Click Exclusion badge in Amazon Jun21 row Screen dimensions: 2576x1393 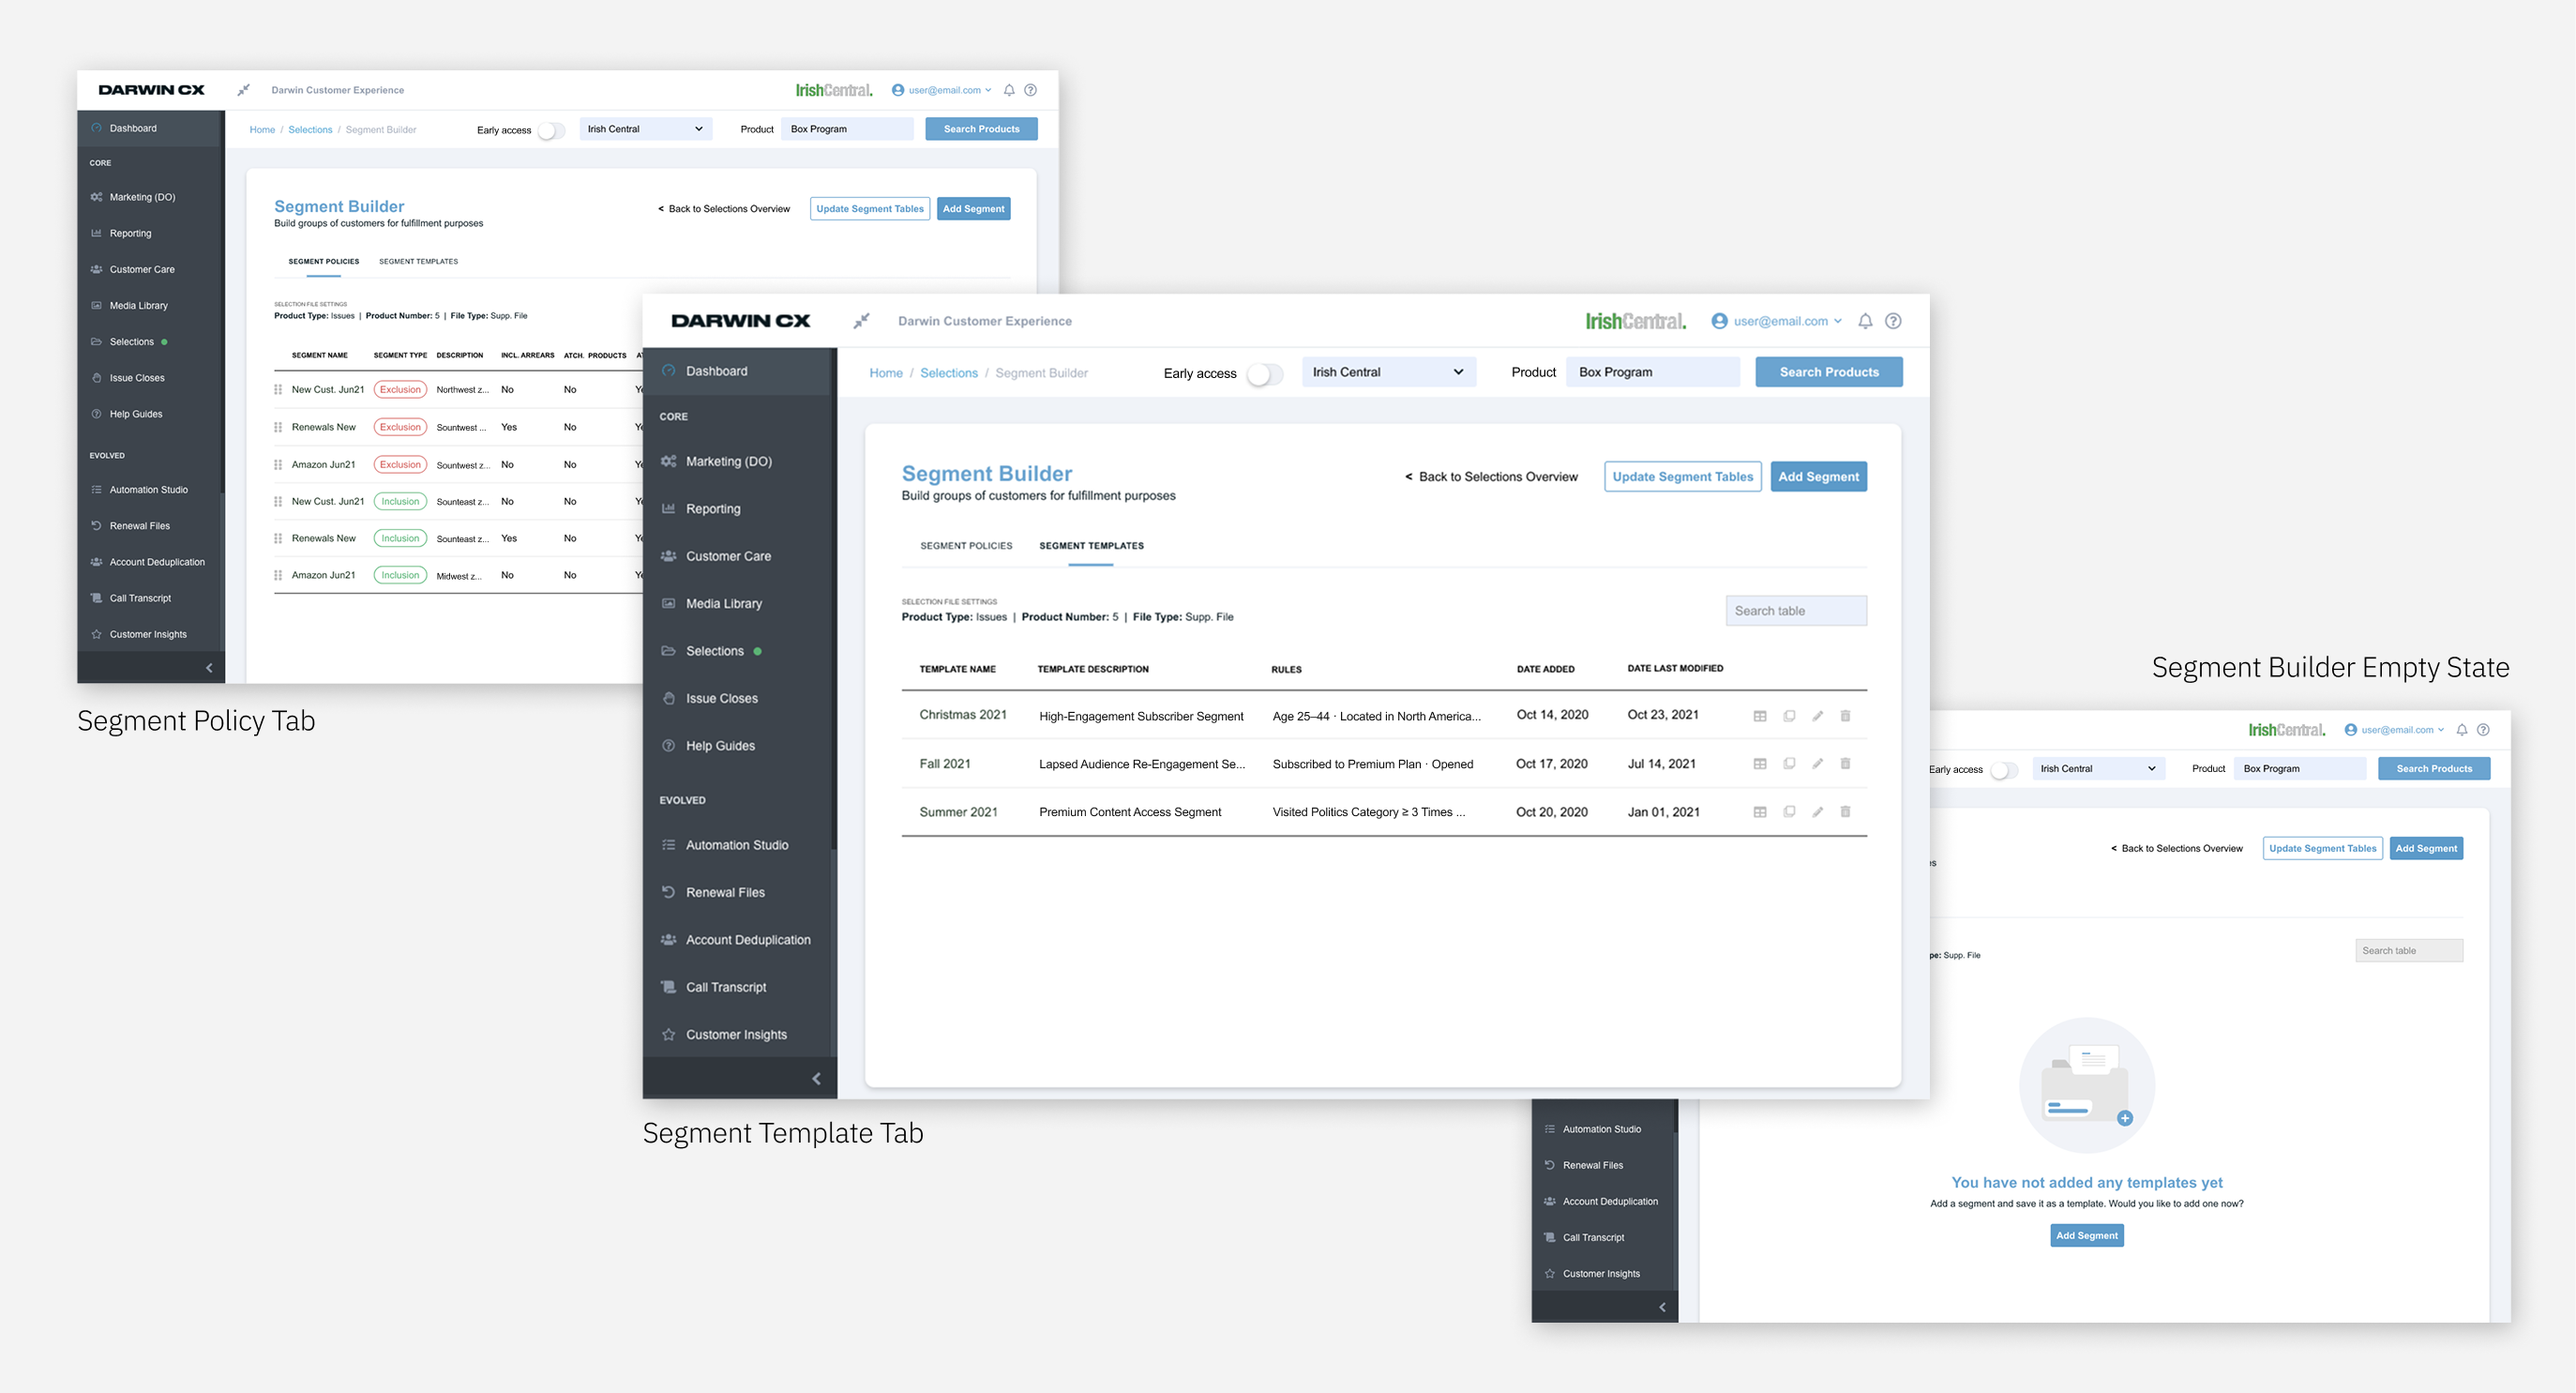coord(400,465)
